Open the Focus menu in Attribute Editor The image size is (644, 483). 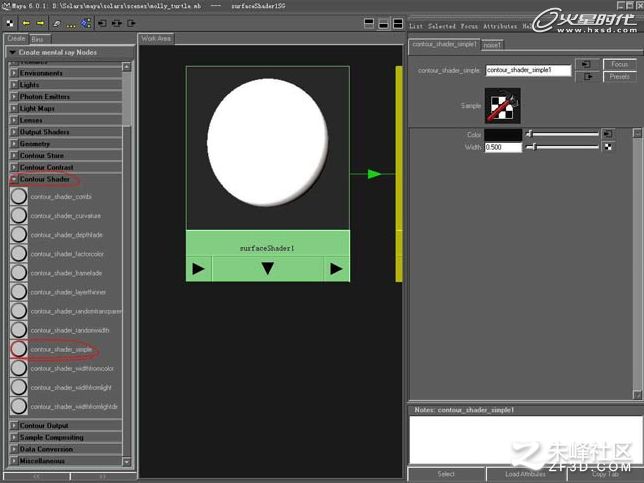pos(469,26)
